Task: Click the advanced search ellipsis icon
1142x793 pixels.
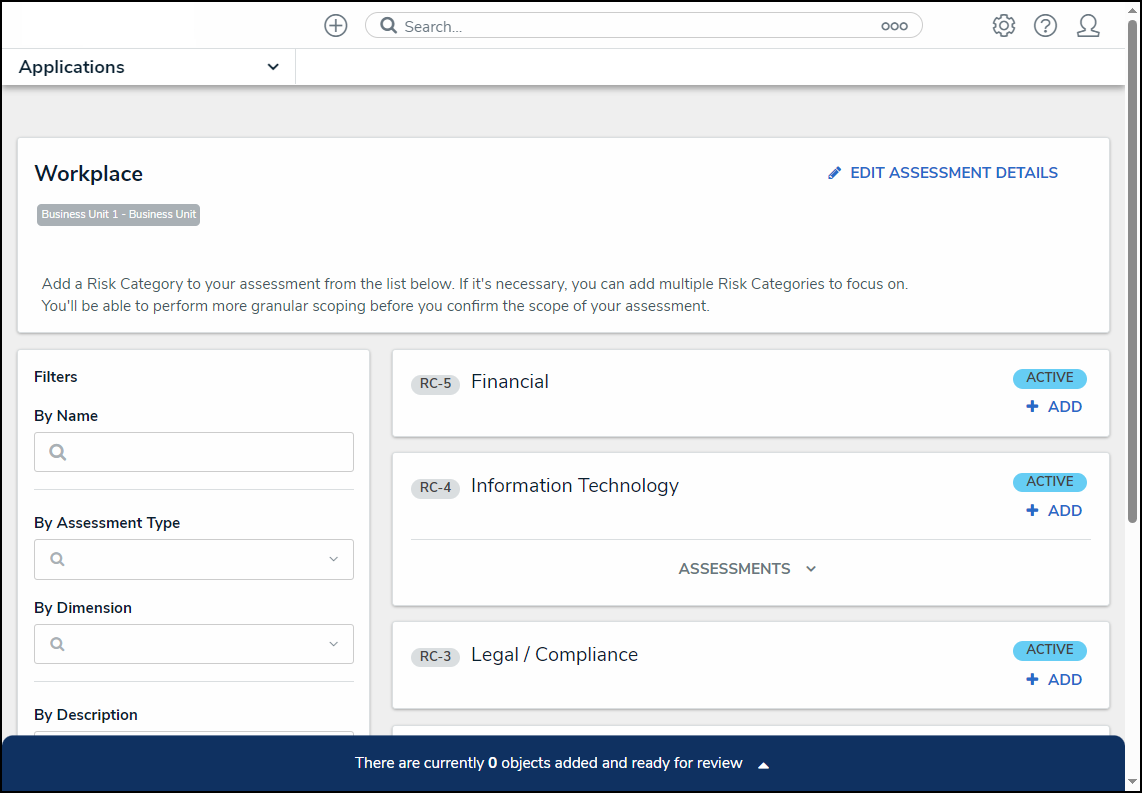Action: pyautogui.click(x=894, y=26)
